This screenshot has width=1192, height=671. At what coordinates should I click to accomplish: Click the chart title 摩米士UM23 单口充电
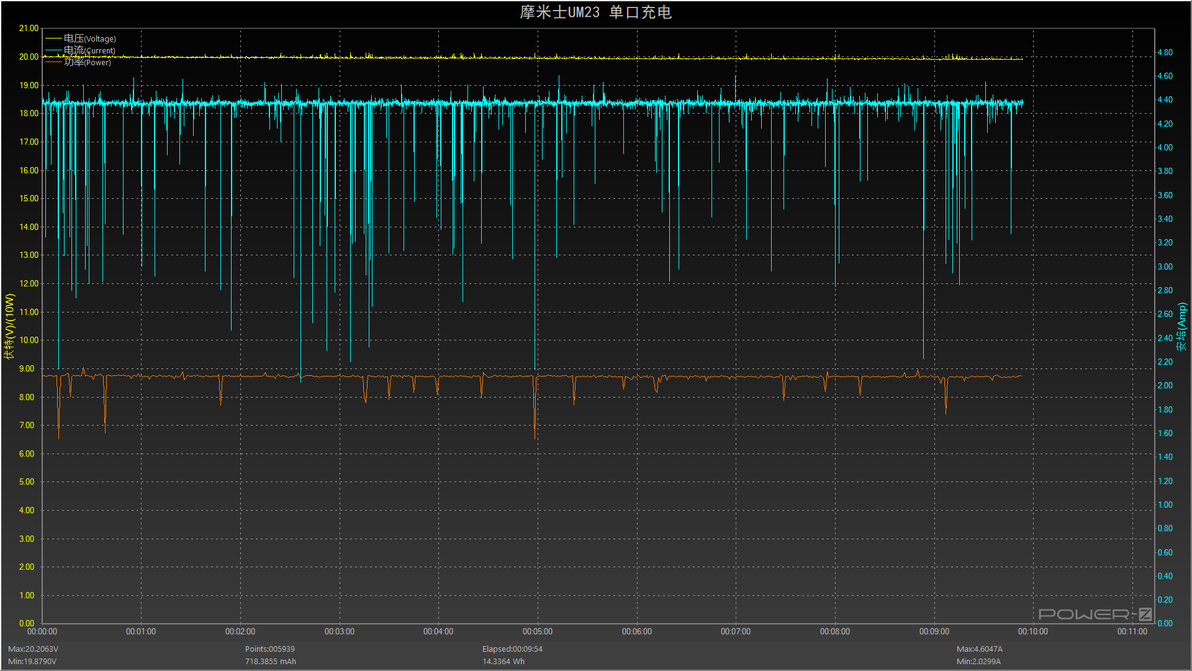tap(595, 12)
